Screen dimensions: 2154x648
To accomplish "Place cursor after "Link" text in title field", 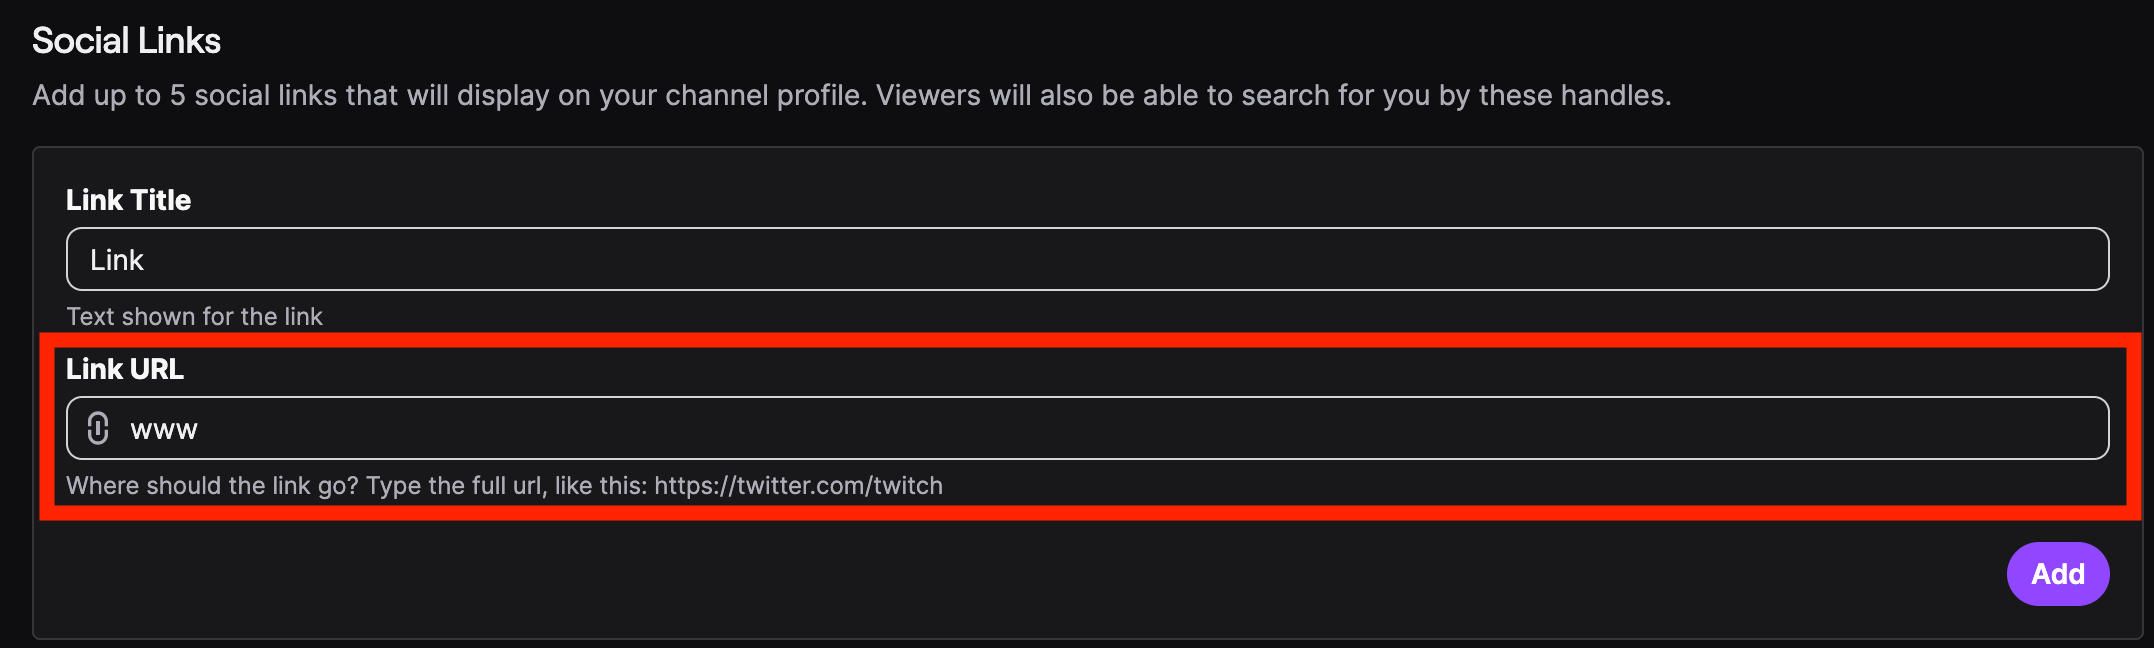I will click(146, 260).
